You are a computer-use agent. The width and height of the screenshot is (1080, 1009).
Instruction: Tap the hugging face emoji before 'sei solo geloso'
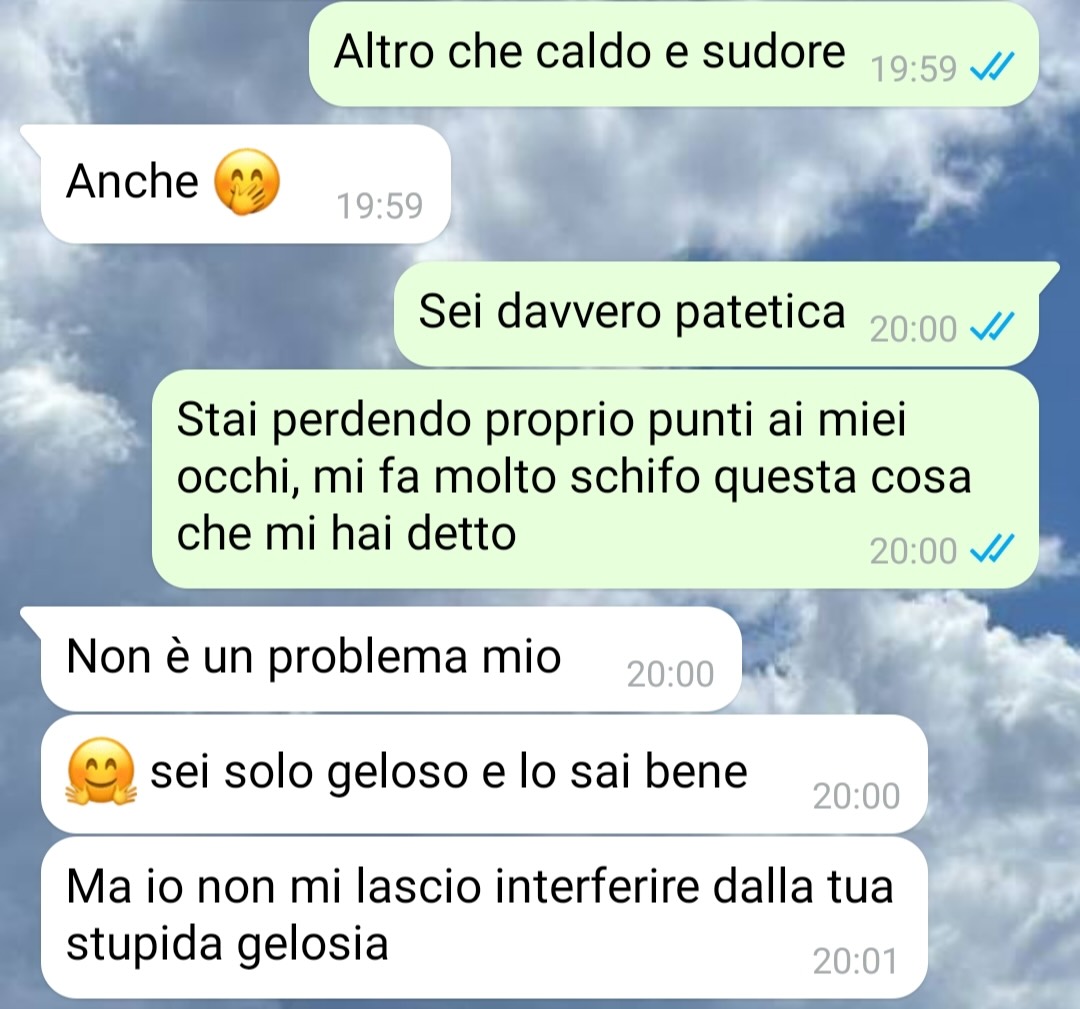[100, 771]
